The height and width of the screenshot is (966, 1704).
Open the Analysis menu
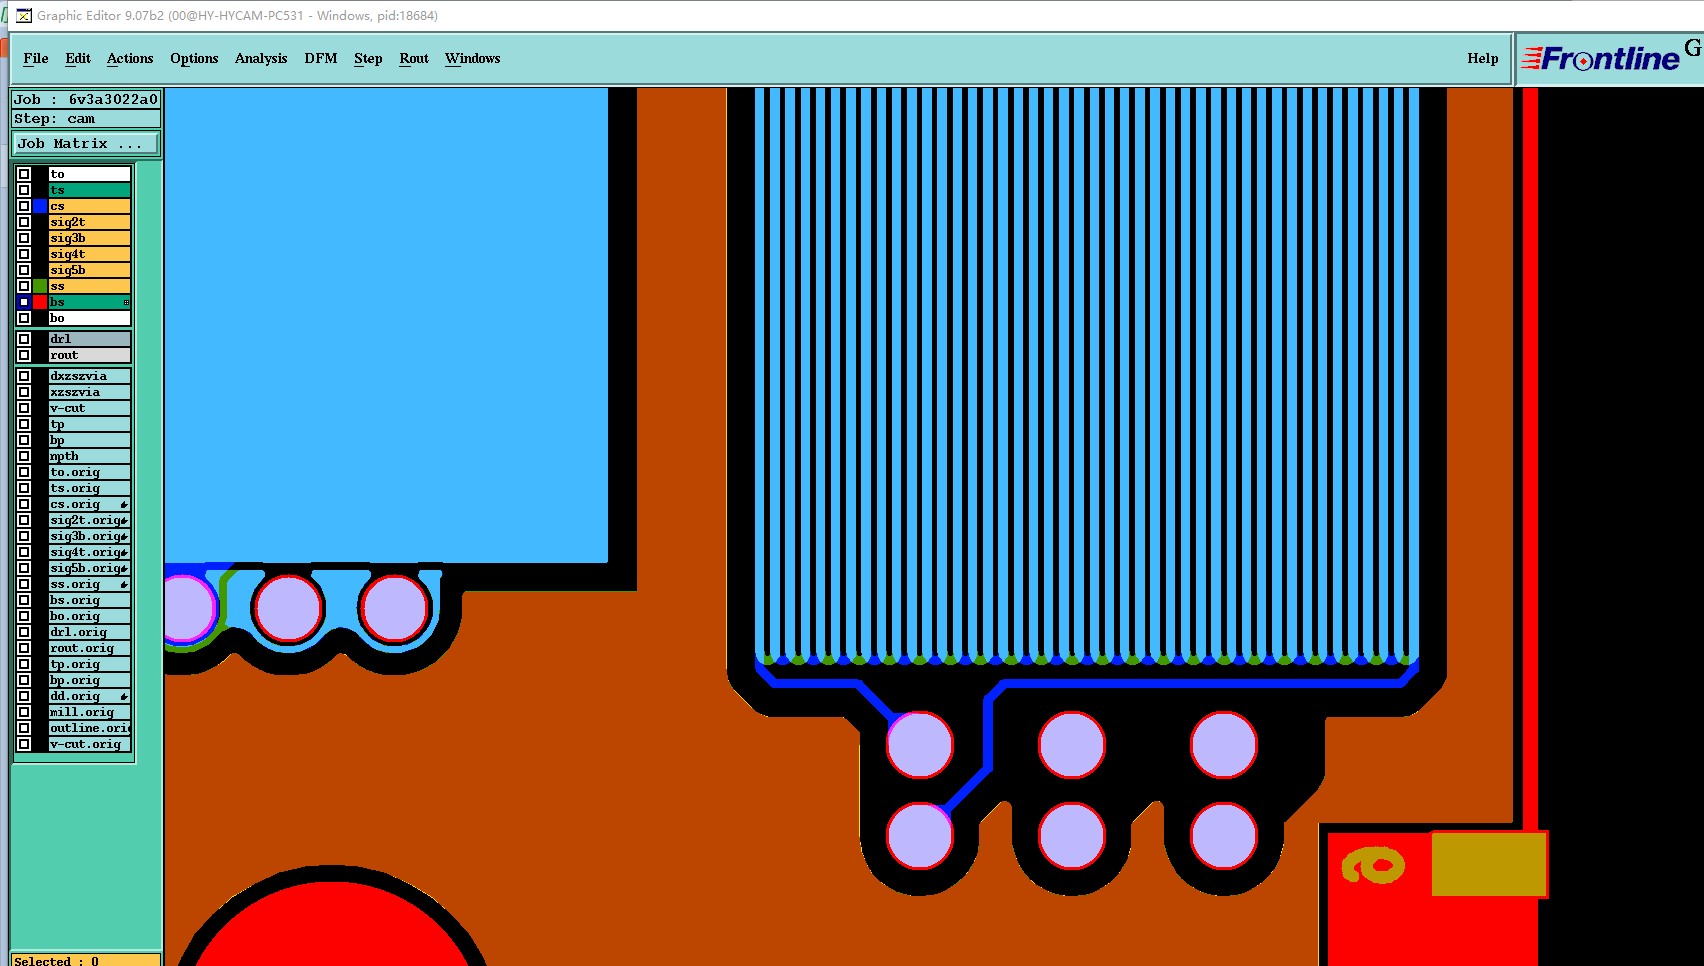261,58
